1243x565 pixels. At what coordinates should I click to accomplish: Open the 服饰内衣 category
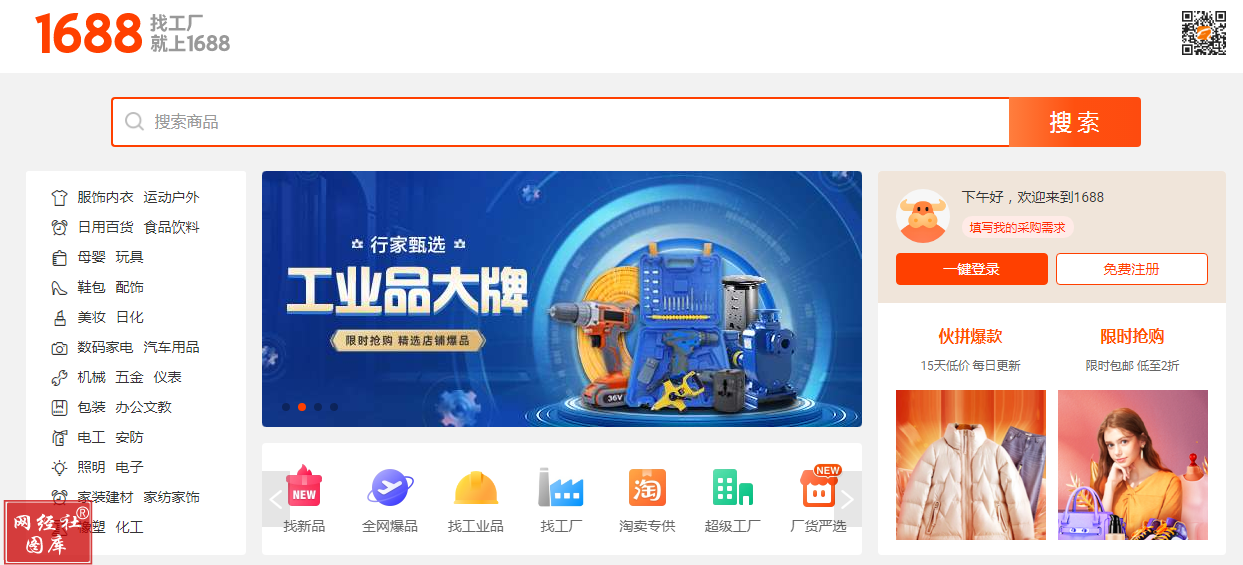(105, 197)
